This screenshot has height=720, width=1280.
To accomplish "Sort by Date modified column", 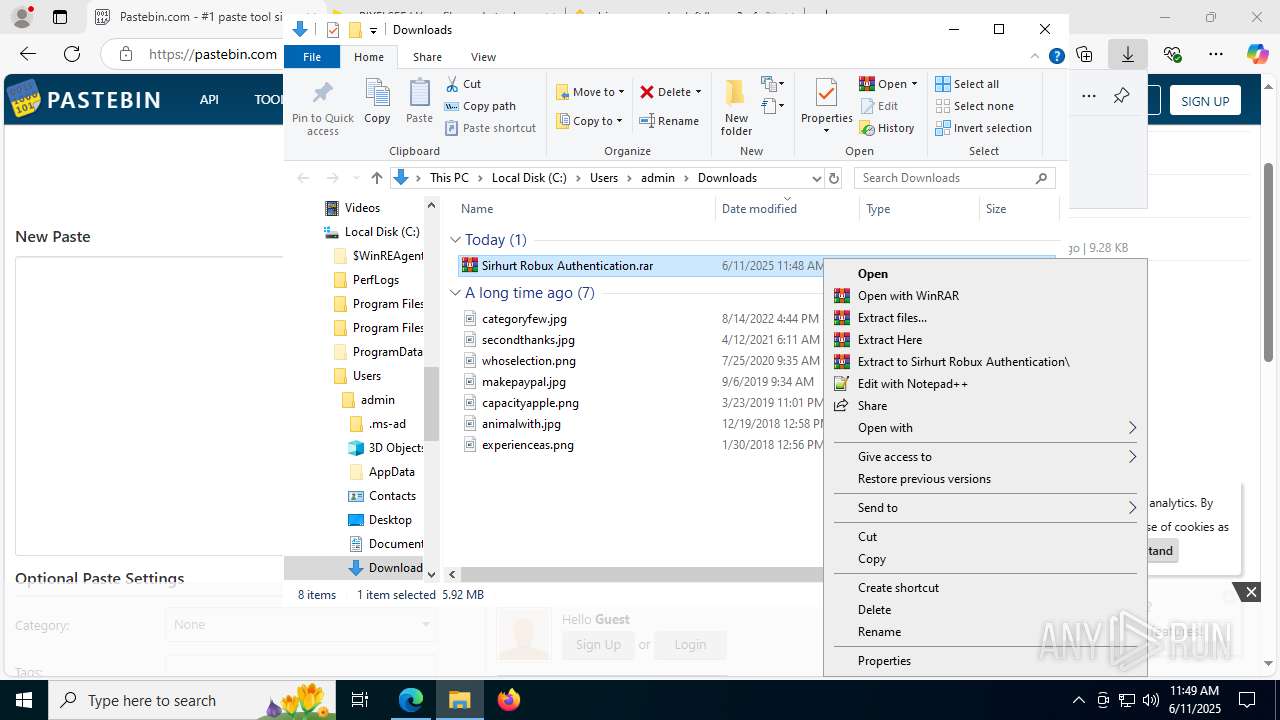I will (787, 209).
